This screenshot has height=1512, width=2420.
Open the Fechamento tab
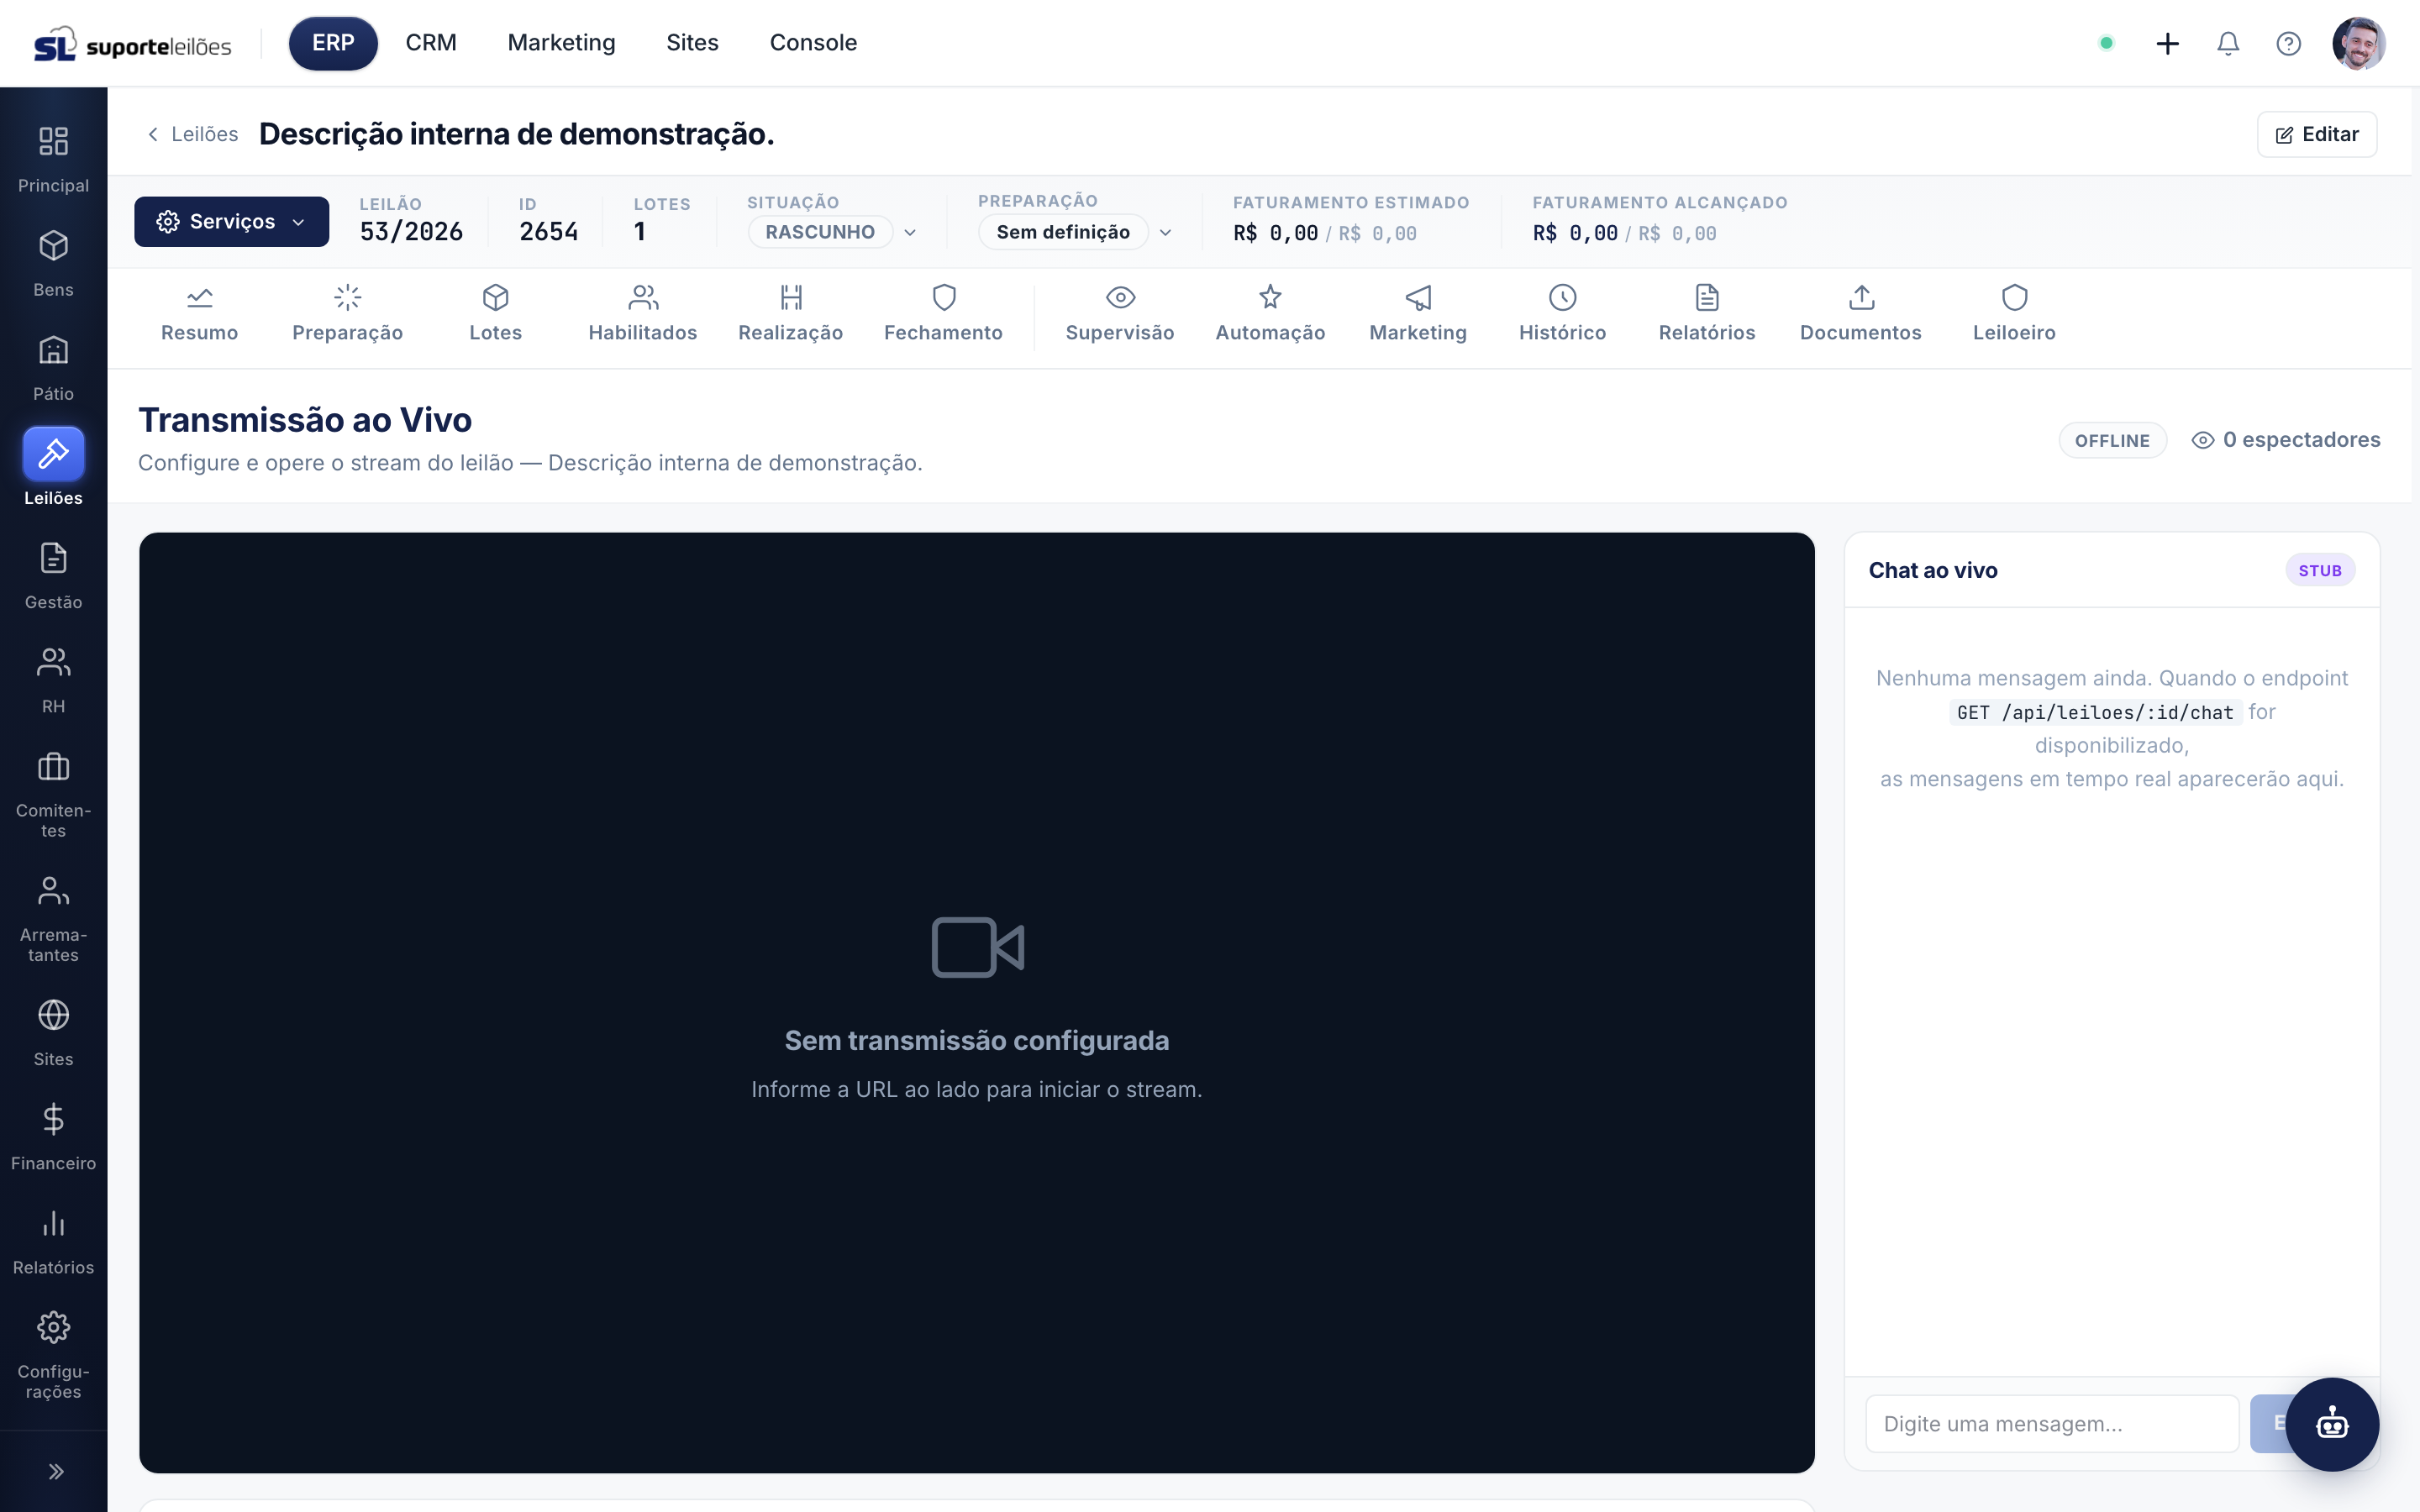943,314
